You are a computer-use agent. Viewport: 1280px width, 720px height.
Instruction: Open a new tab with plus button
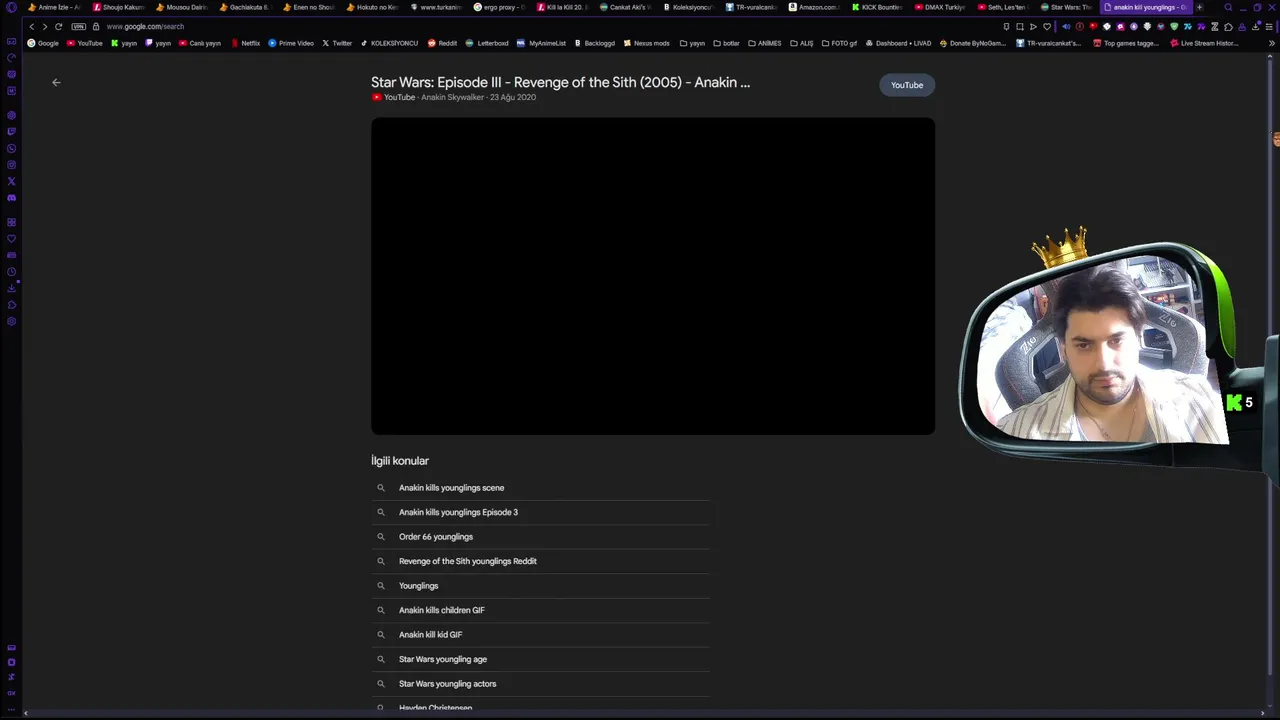pyautogui.click(x=1199, y=7)
